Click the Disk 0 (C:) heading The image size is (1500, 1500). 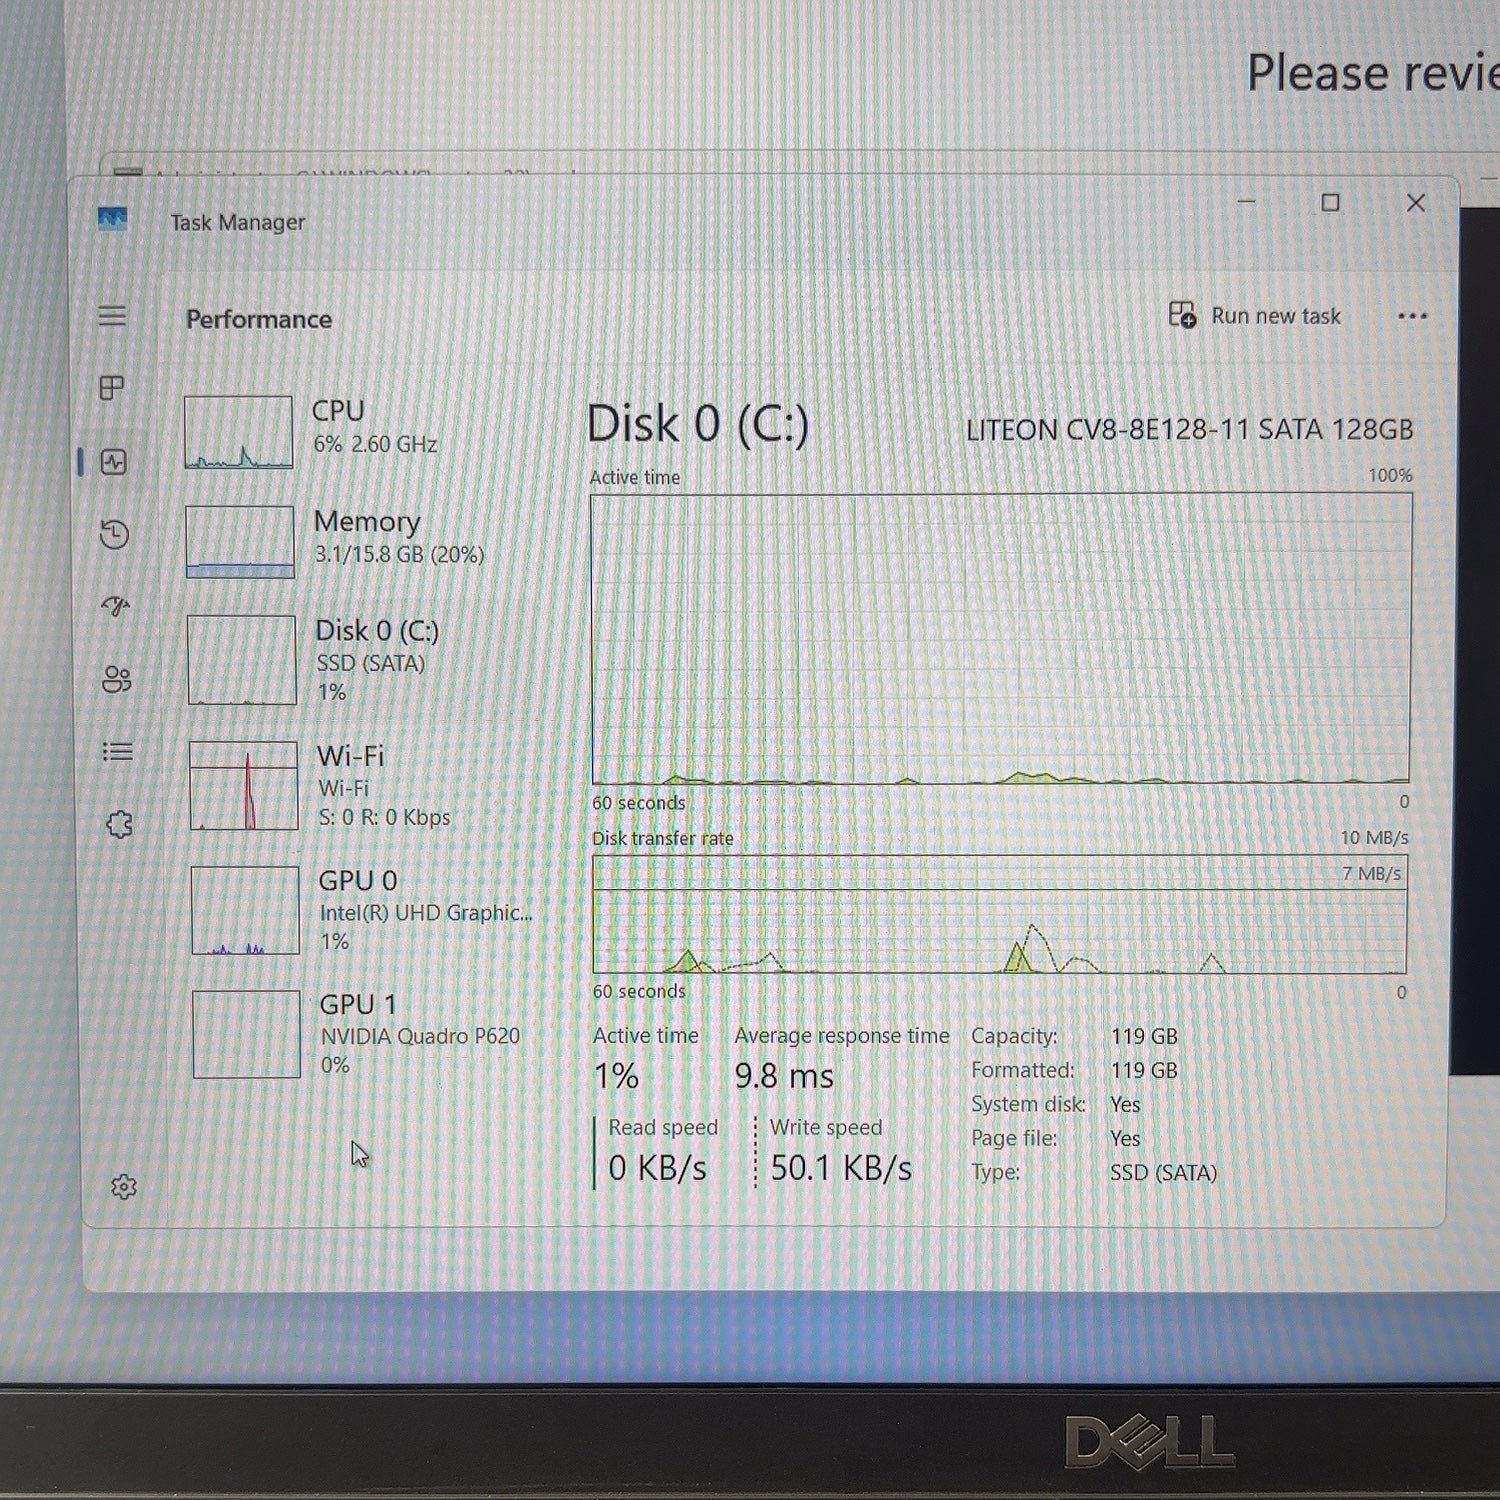tap(697, 424)
